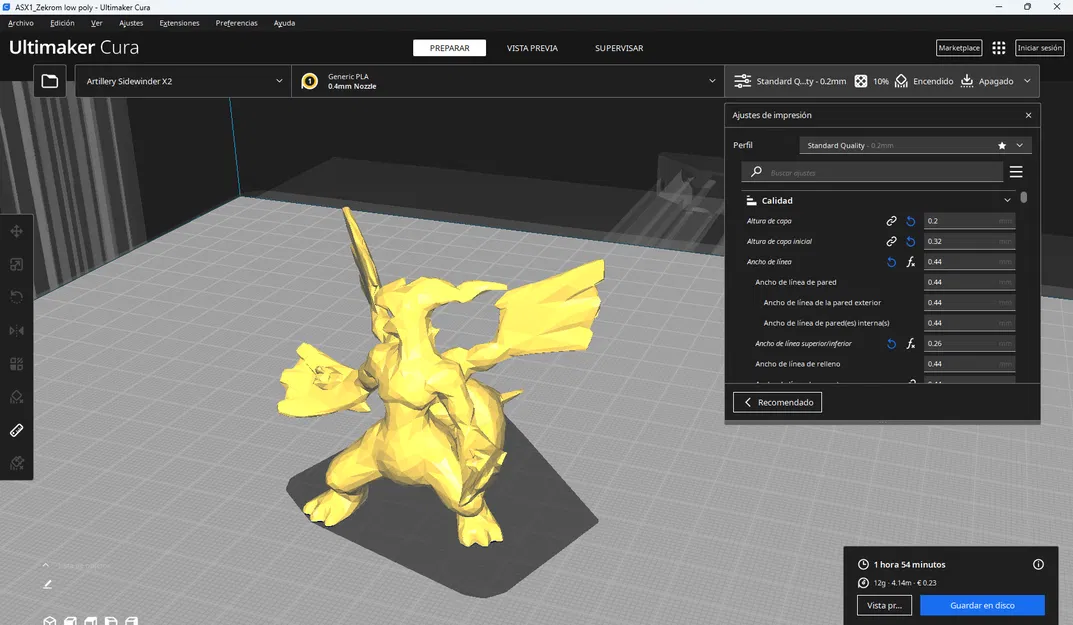Open the Extensiones menu

pyautogui.click(x=179, y=22)
